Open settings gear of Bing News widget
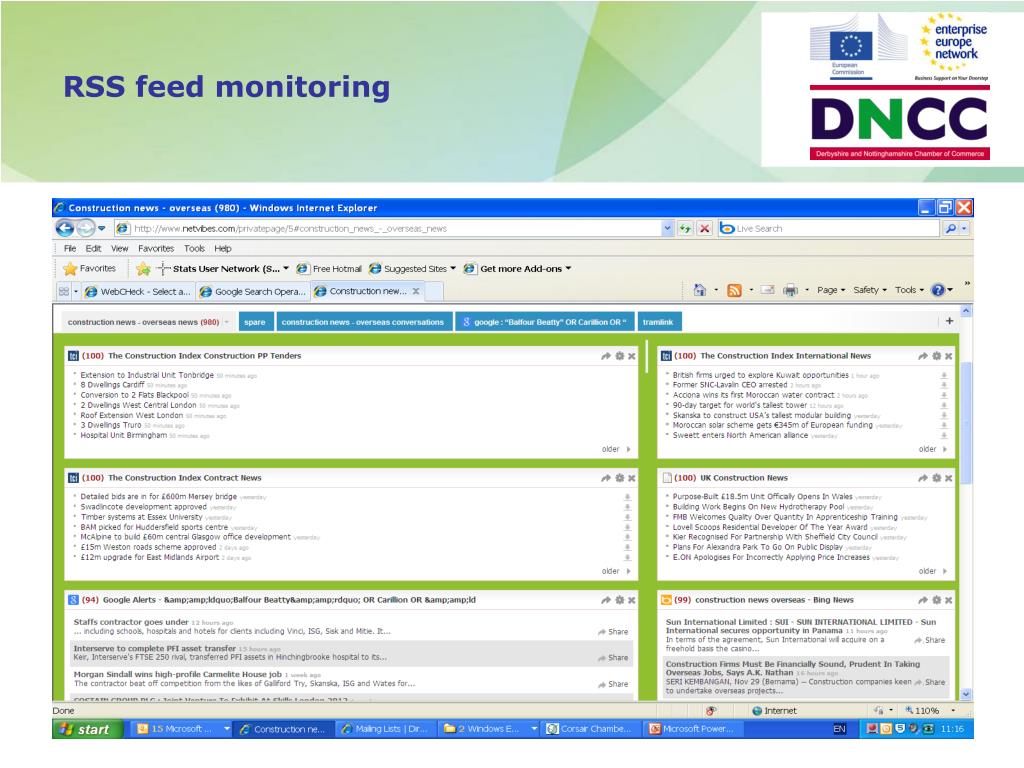The image size is (1024, 768). point(936,600)
